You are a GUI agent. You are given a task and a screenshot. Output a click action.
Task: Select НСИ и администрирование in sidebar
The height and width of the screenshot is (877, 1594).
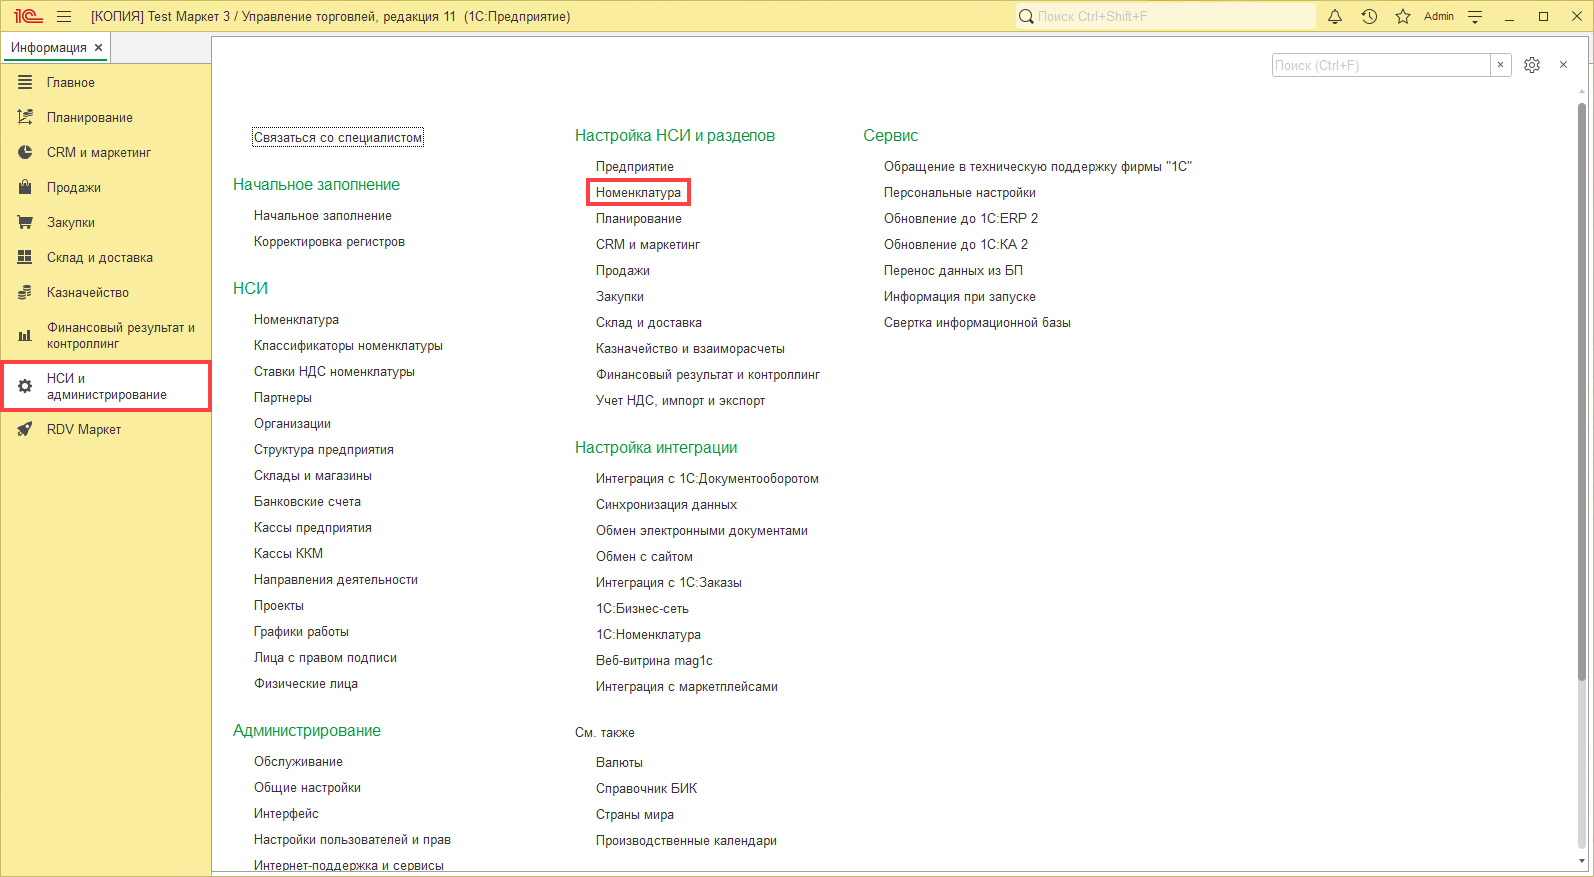[x=106, y=386]
